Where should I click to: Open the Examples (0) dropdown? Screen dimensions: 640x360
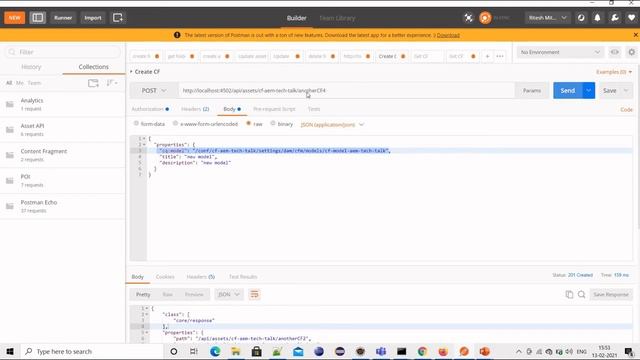(x=614, y=72)
